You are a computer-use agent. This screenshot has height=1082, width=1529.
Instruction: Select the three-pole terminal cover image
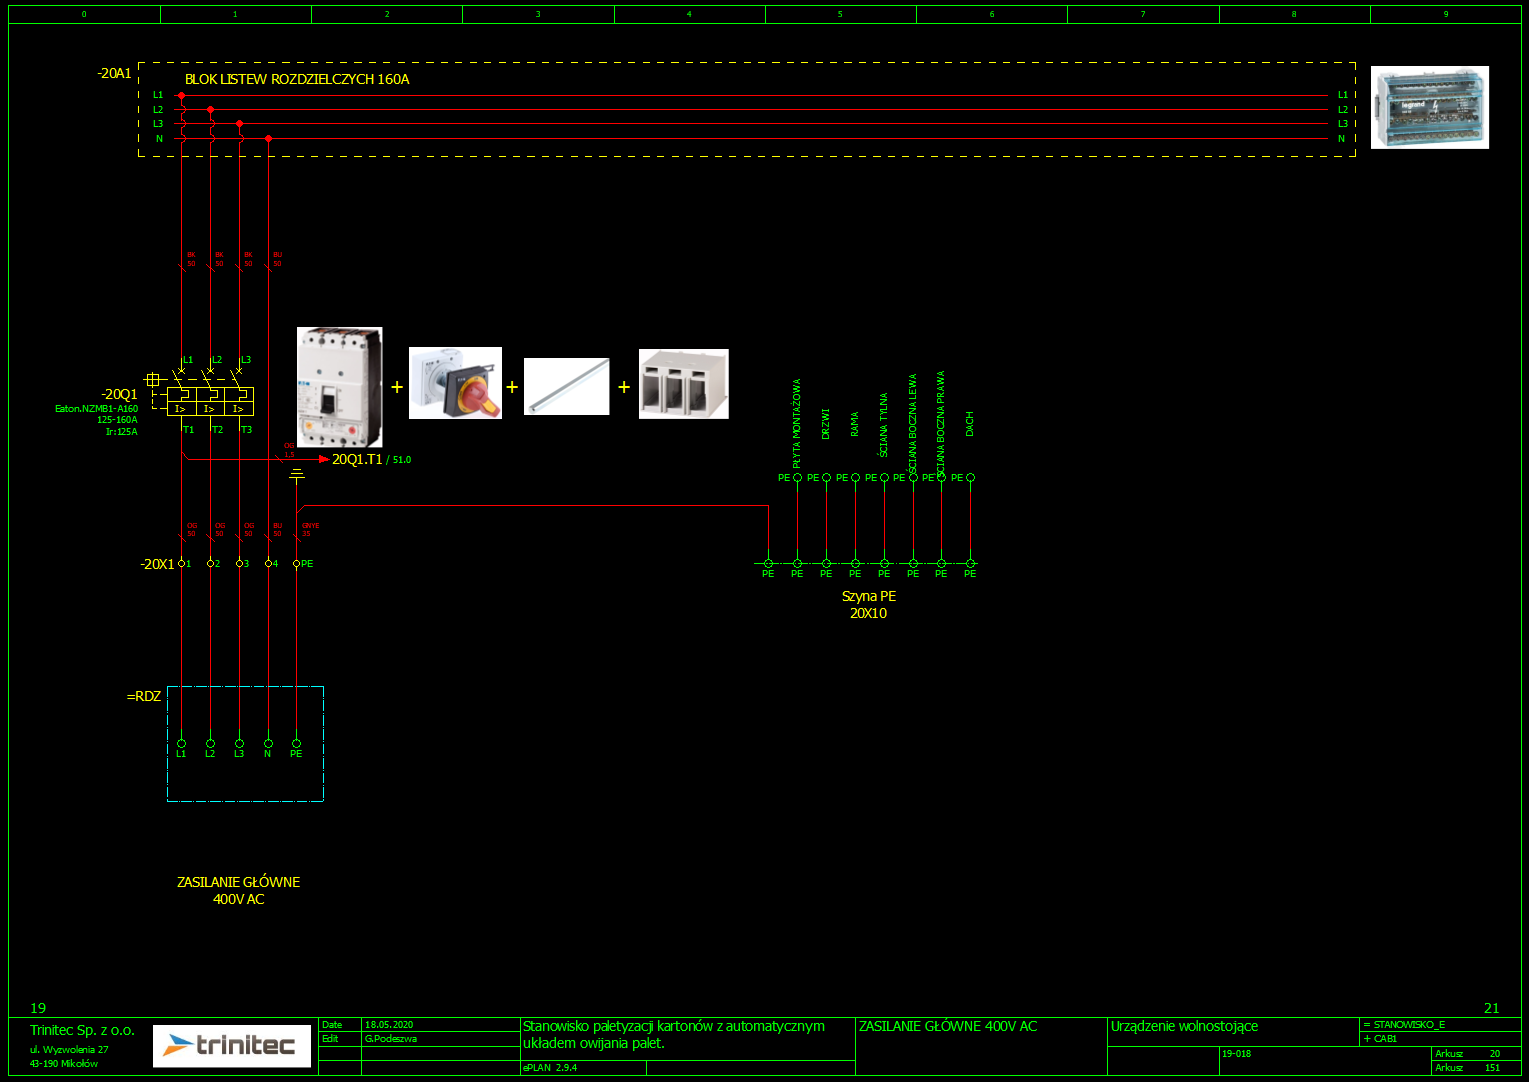tap(683, 384)
